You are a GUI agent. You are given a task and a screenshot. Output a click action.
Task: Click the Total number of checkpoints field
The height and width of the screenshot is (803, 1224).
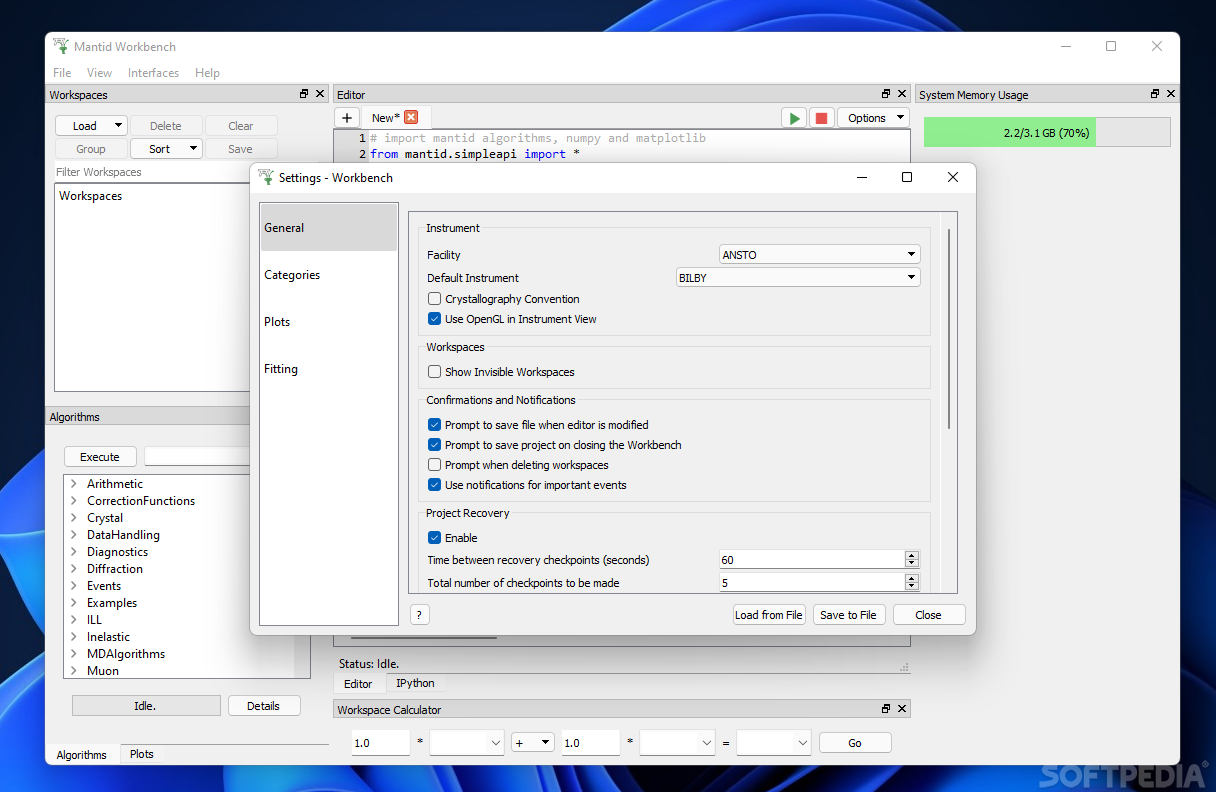coord(811,583)
